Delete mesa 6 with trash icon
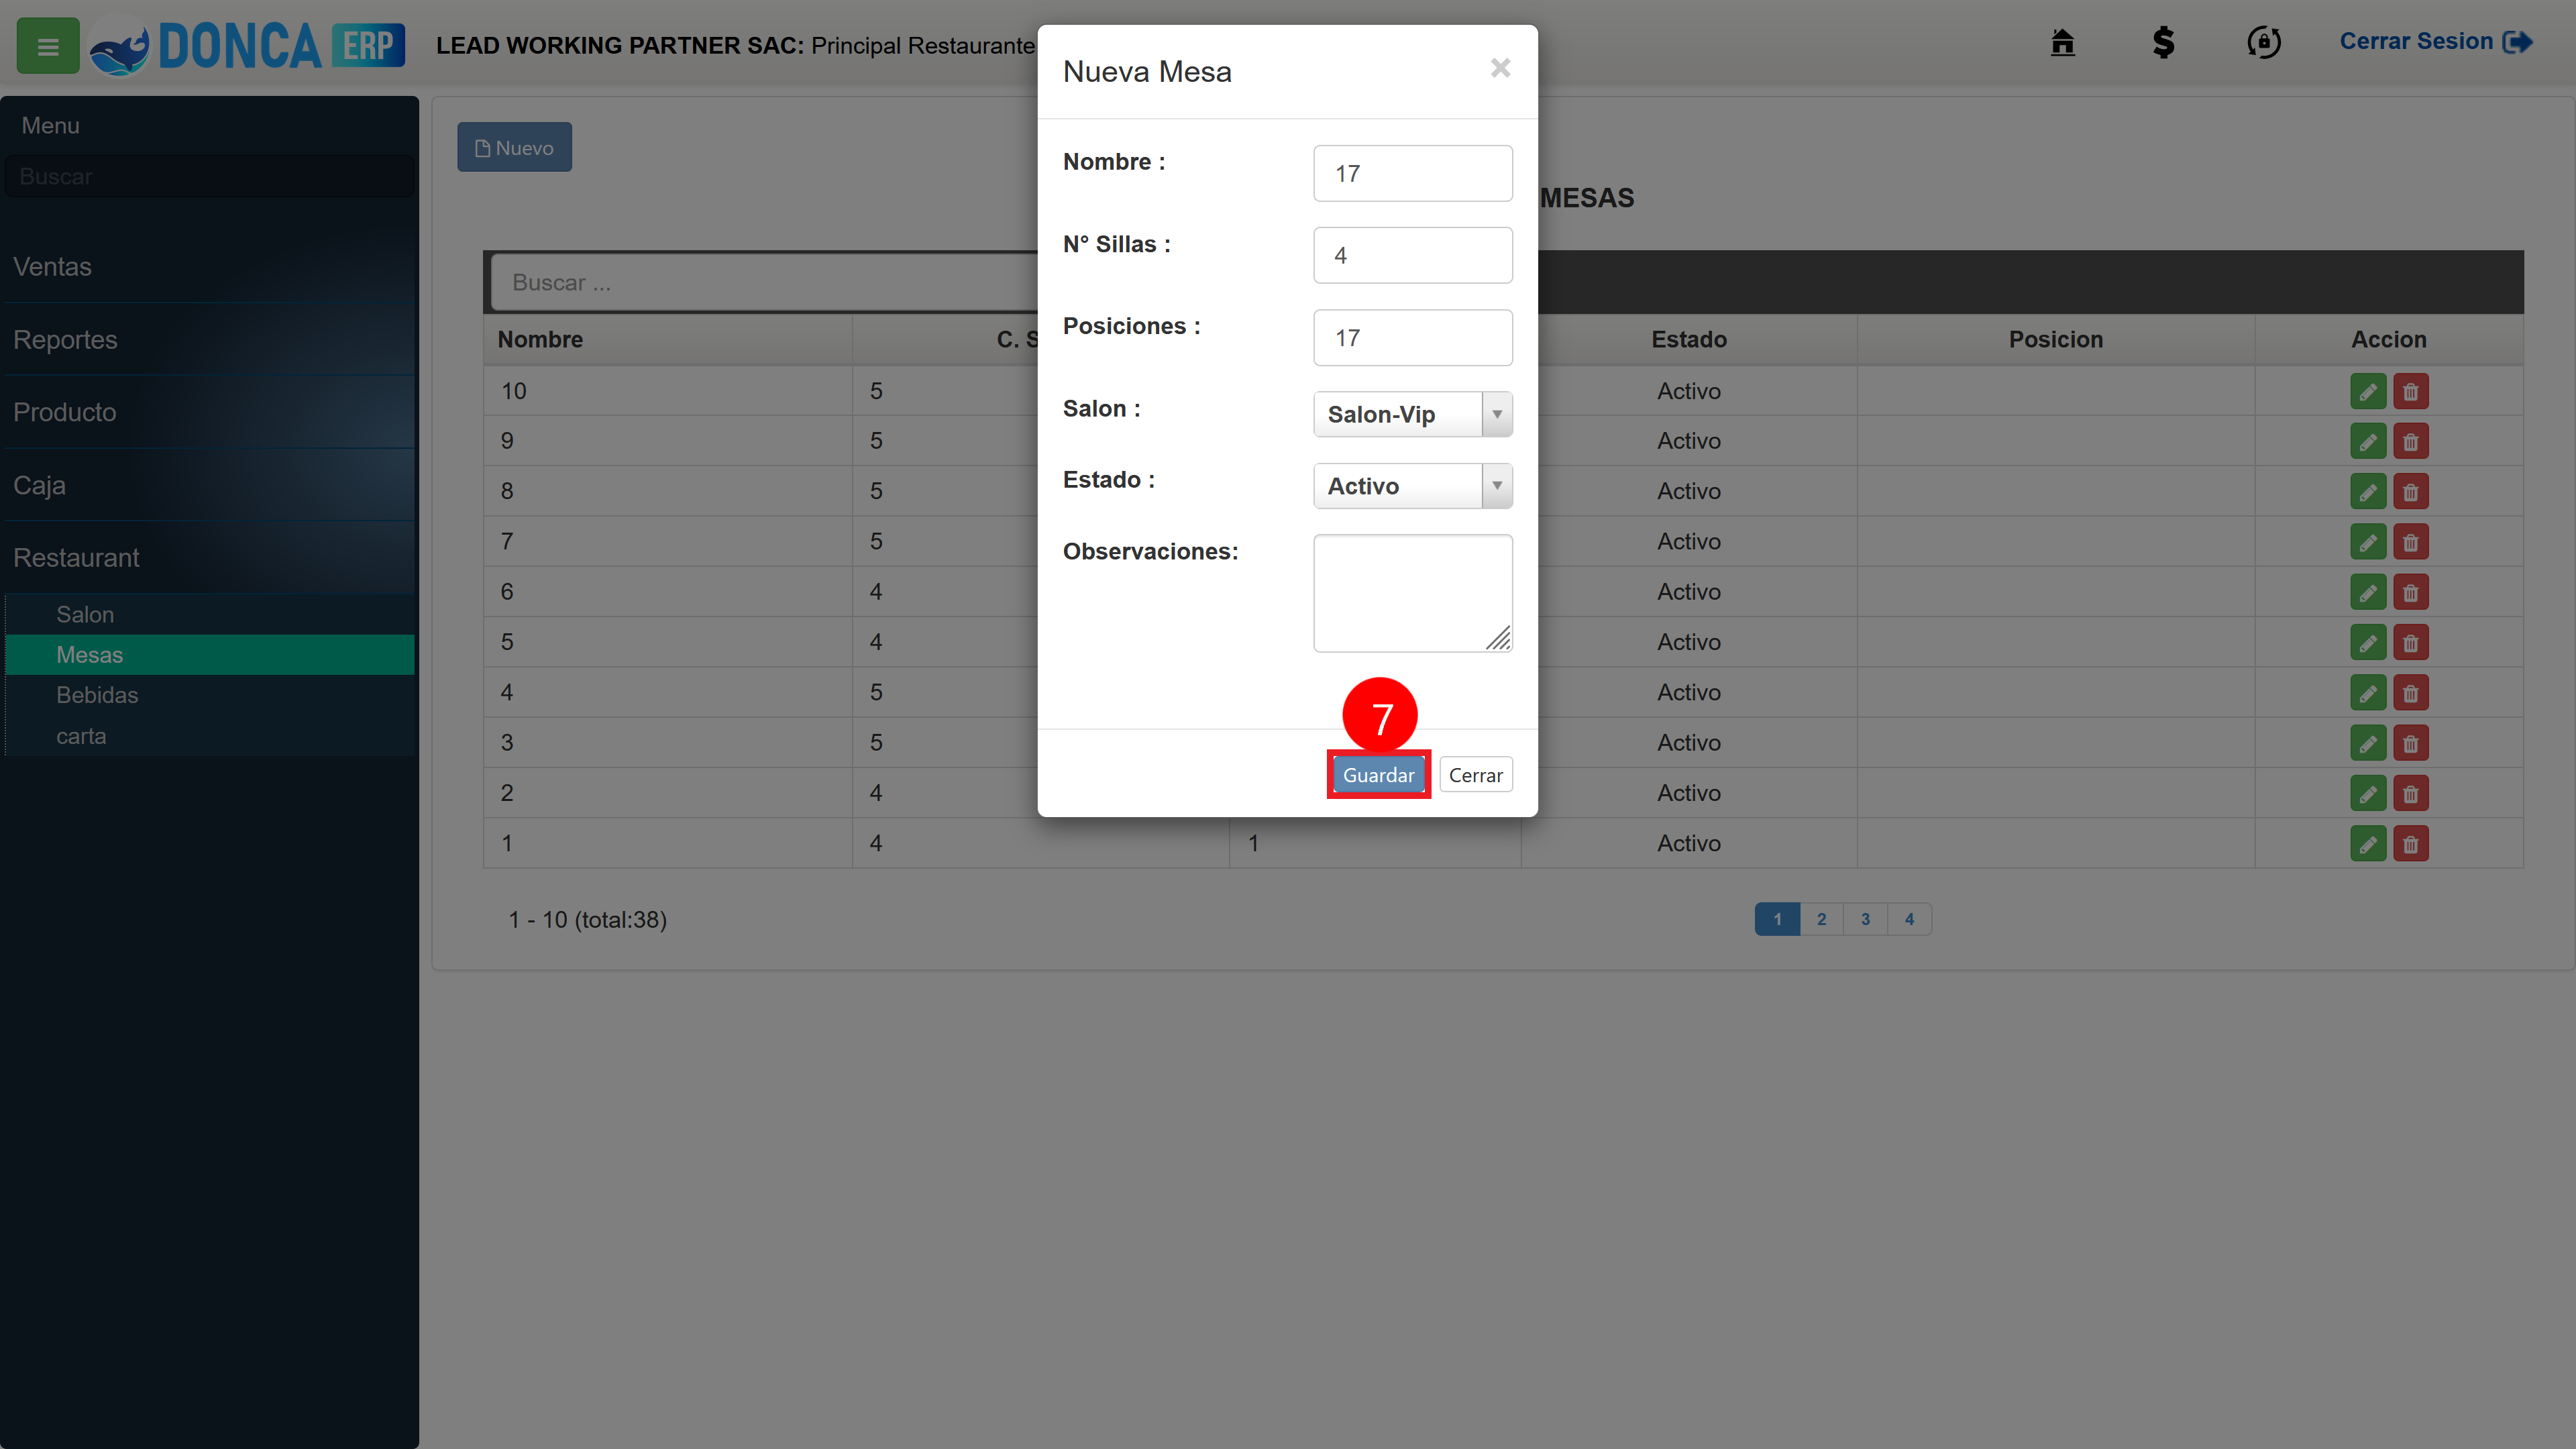This screenshot has height=1449, width=2576. (x=2410, y=592)
